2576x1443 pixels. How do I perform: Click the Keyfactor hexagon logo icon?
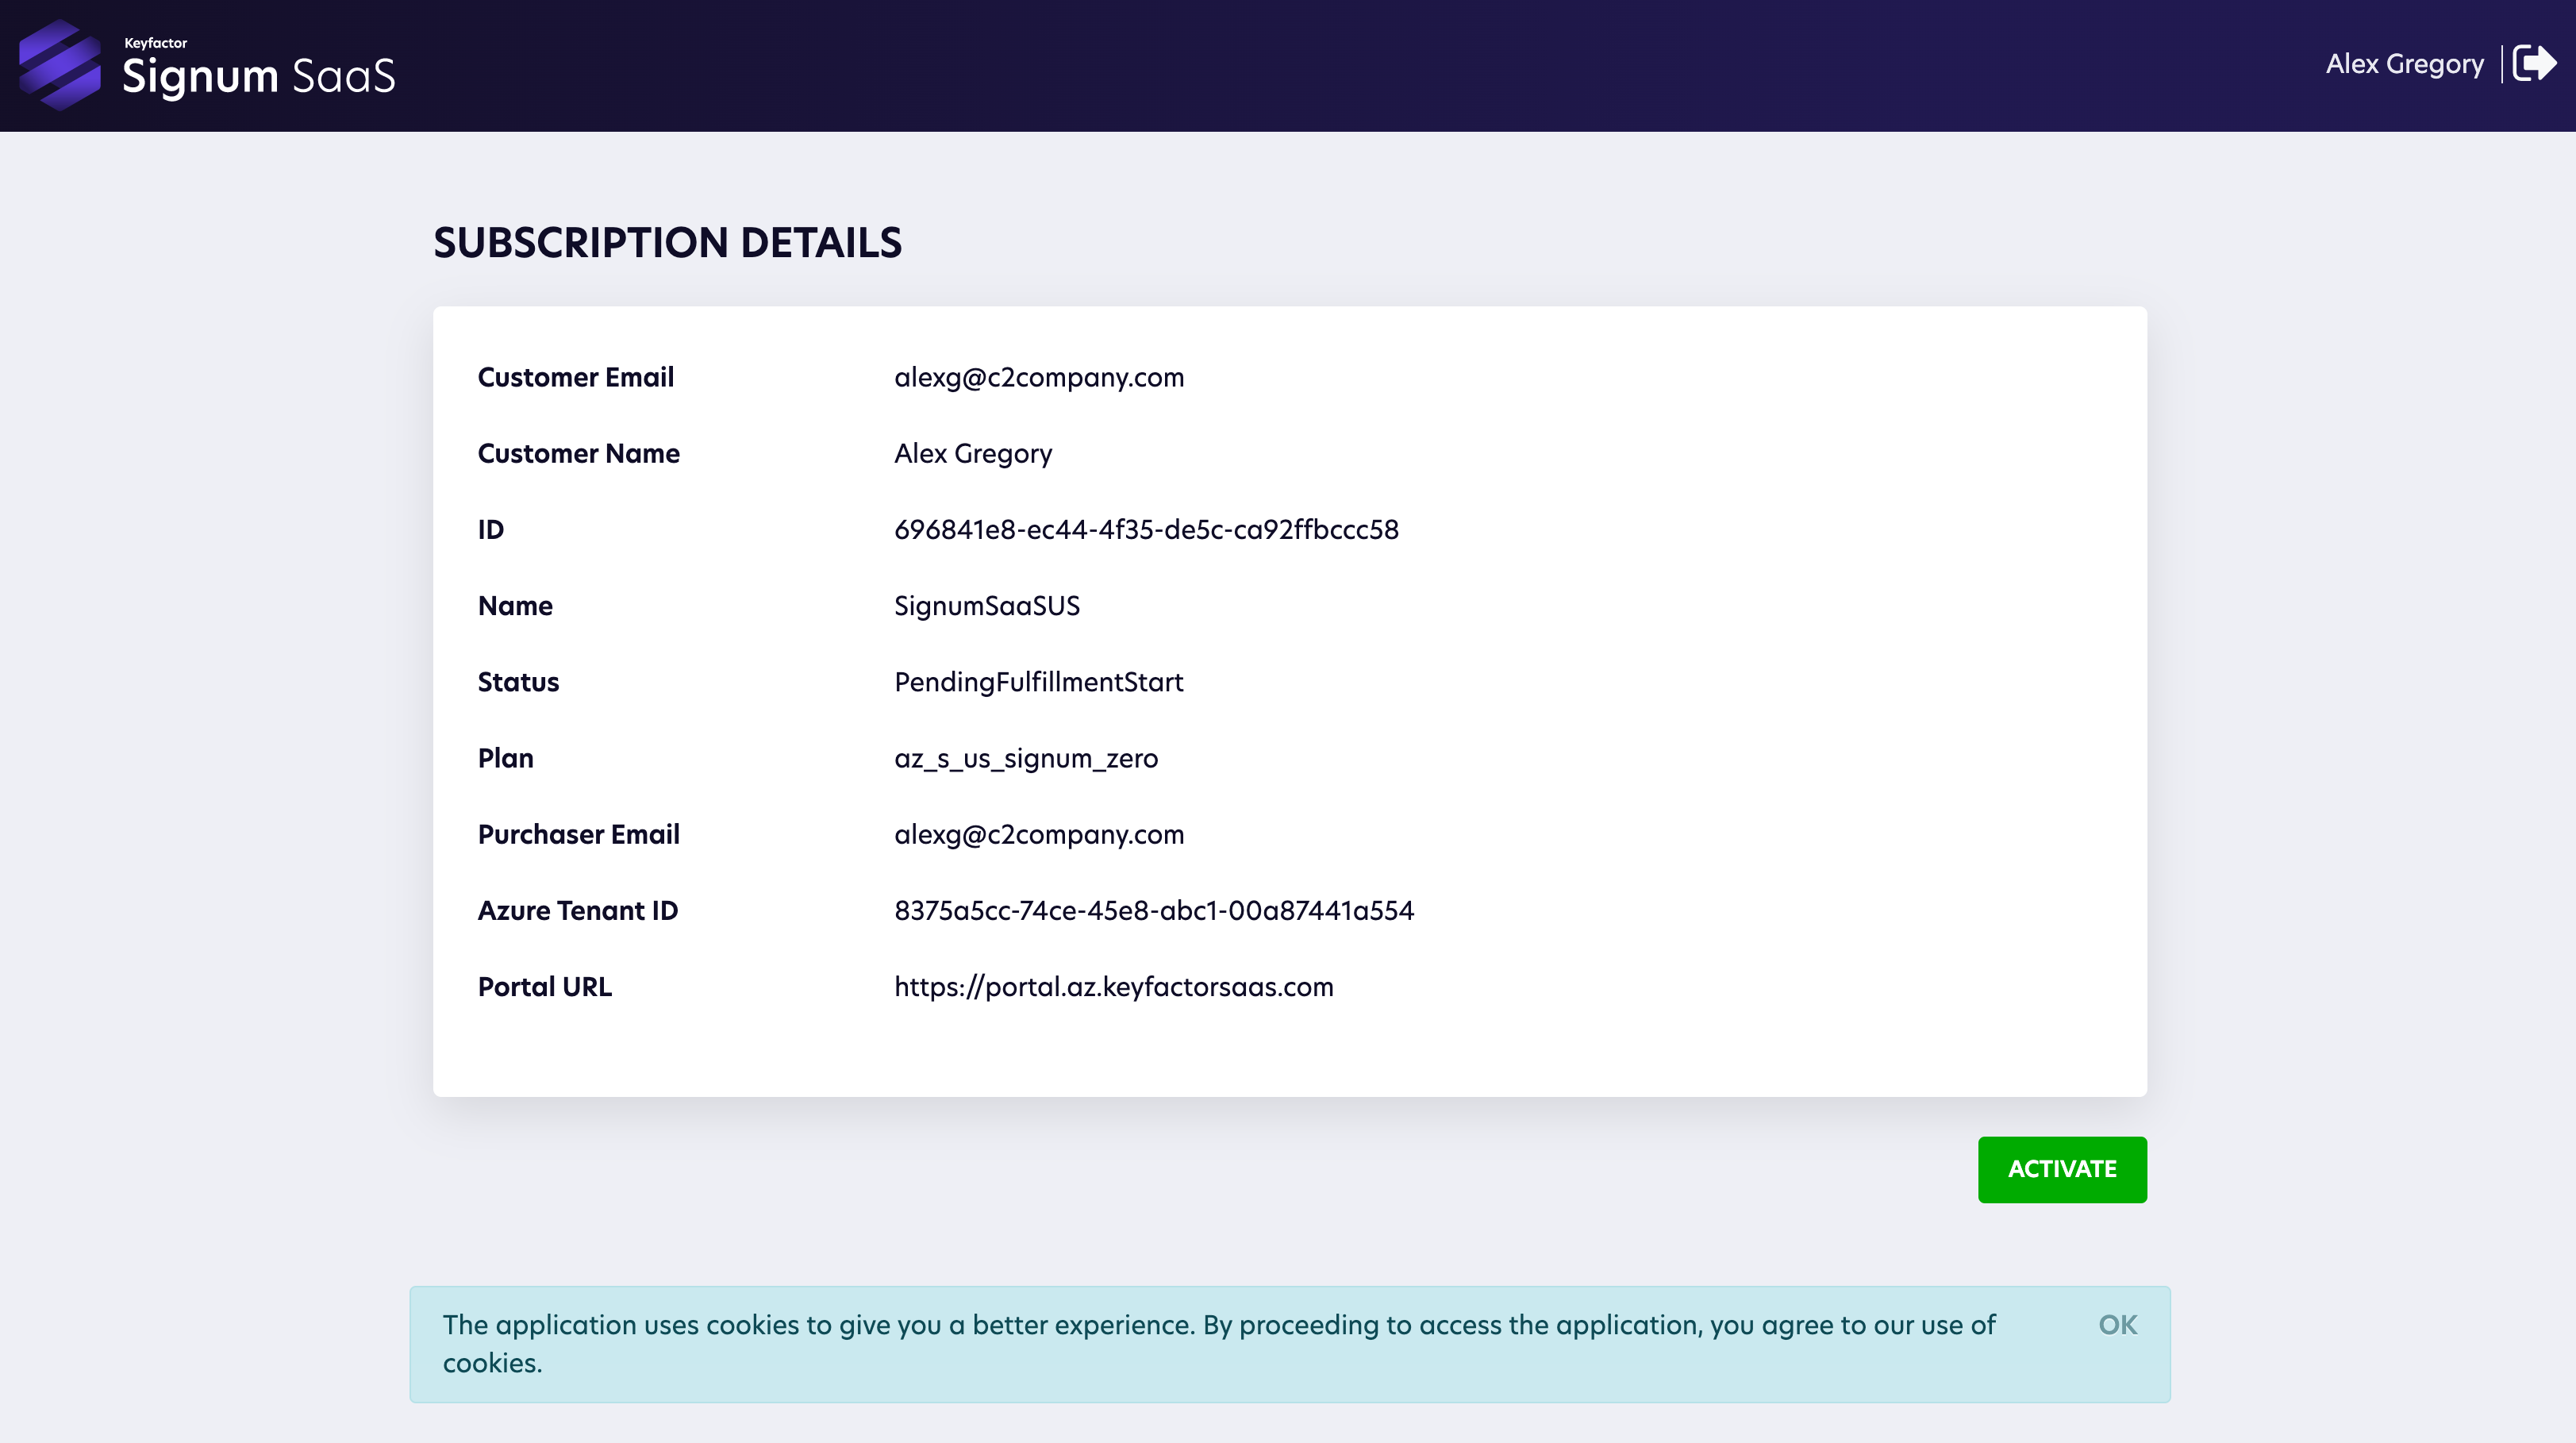point(60,65)
